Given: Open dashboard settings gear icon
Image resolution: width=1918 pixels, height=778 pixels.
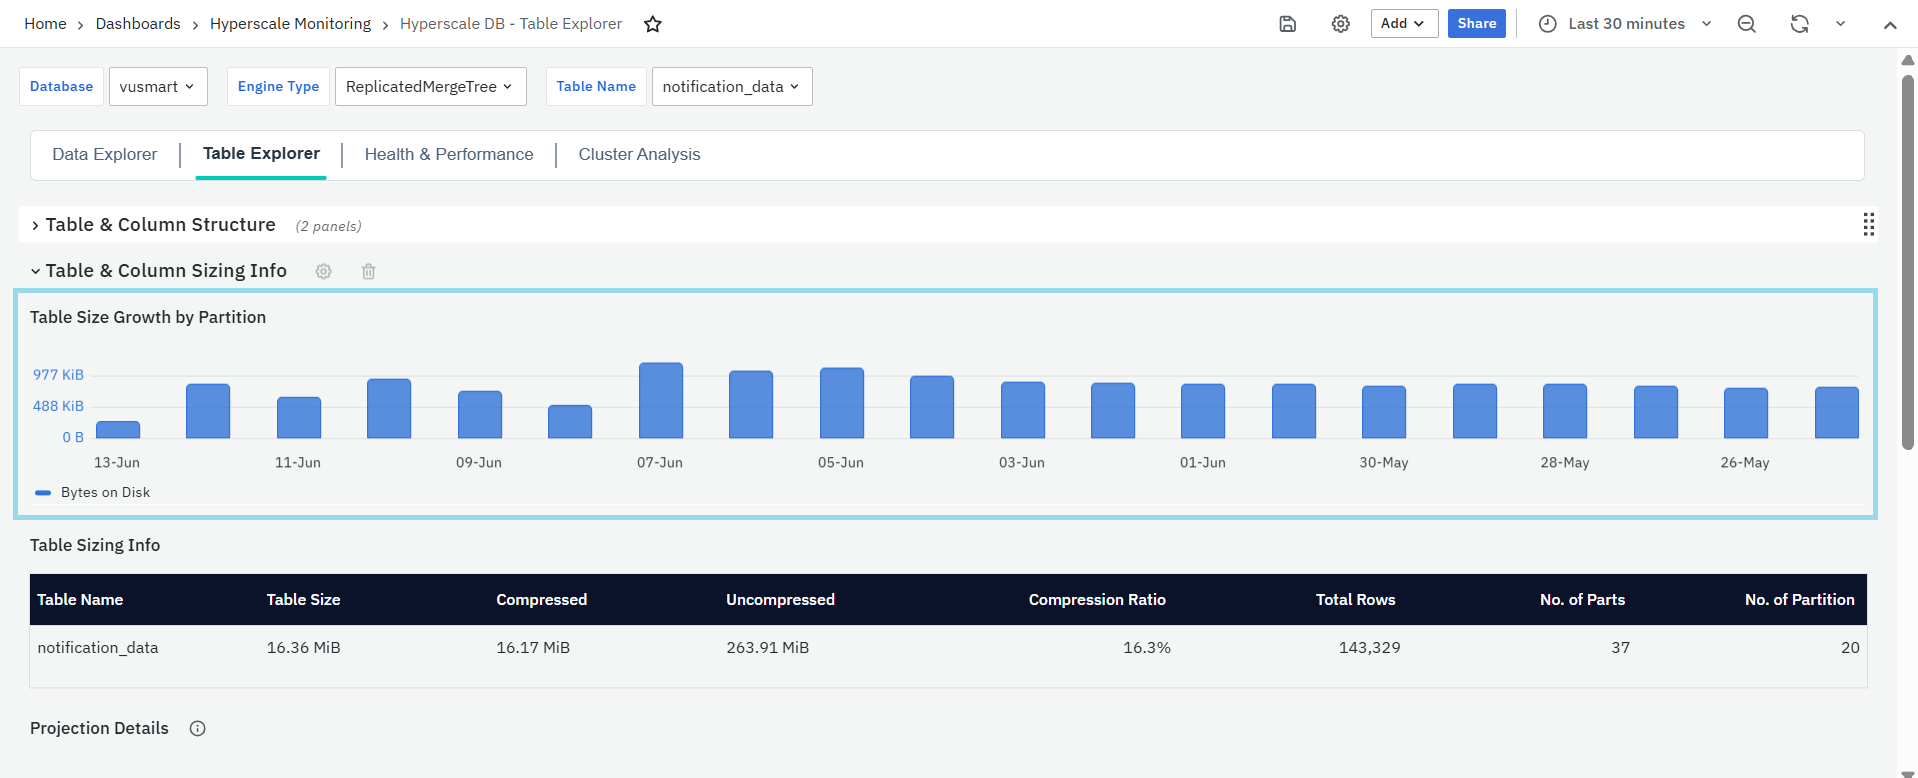Looking at the screenshot, I should click(1341, 24).
